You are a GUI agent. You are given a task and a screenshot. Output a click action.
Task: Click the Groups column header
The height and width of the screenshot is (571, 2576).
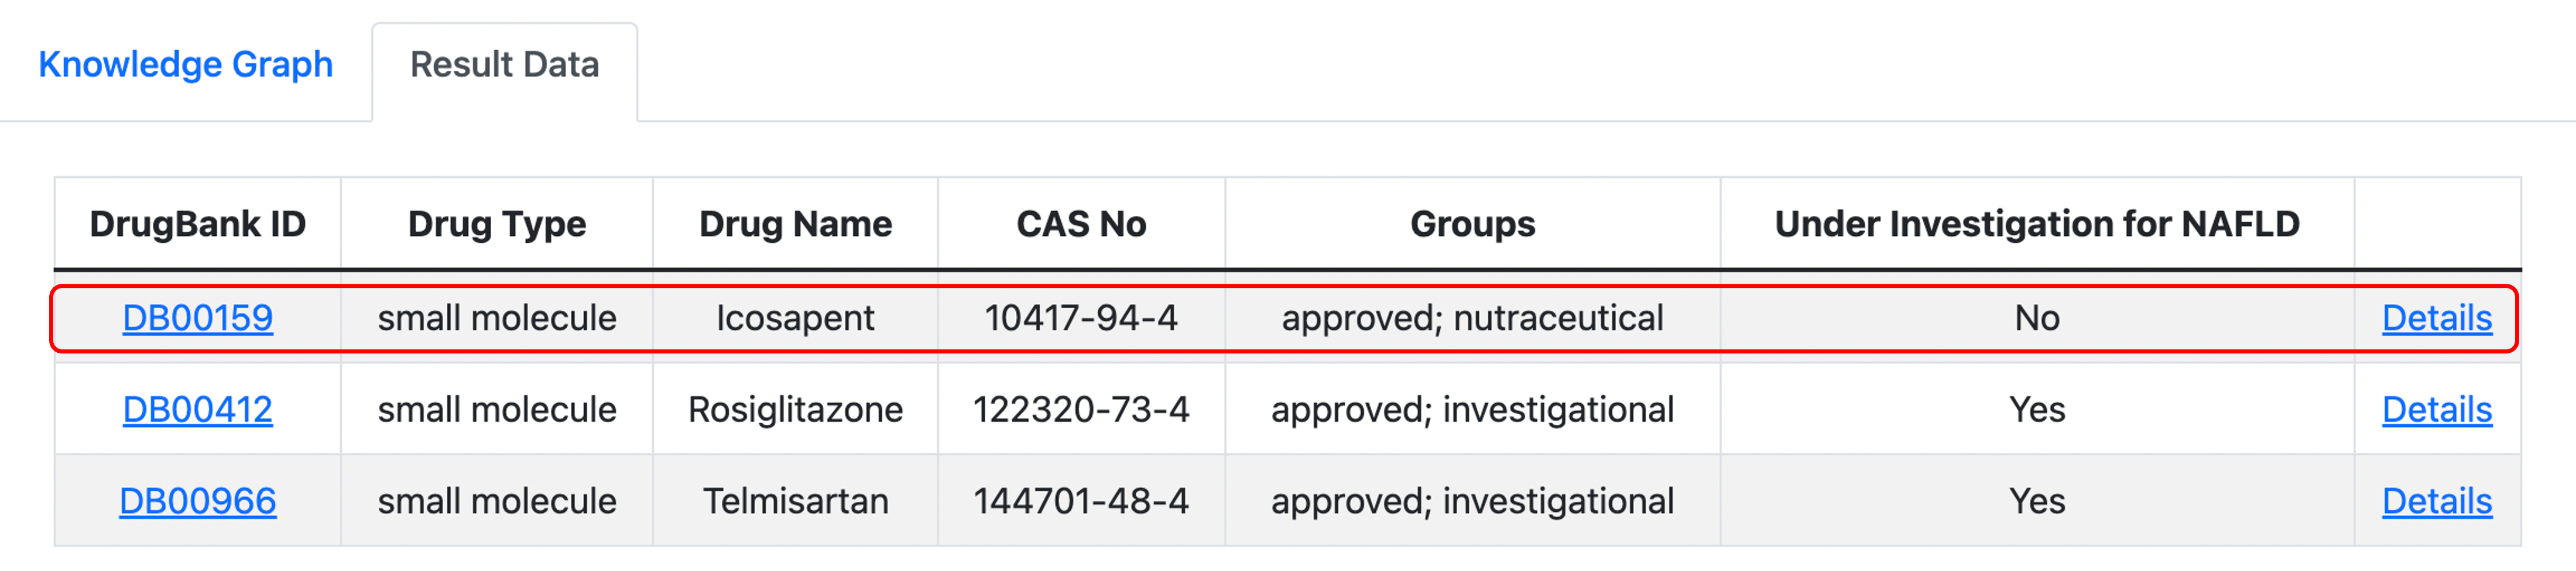click(x=1472, y=224)
